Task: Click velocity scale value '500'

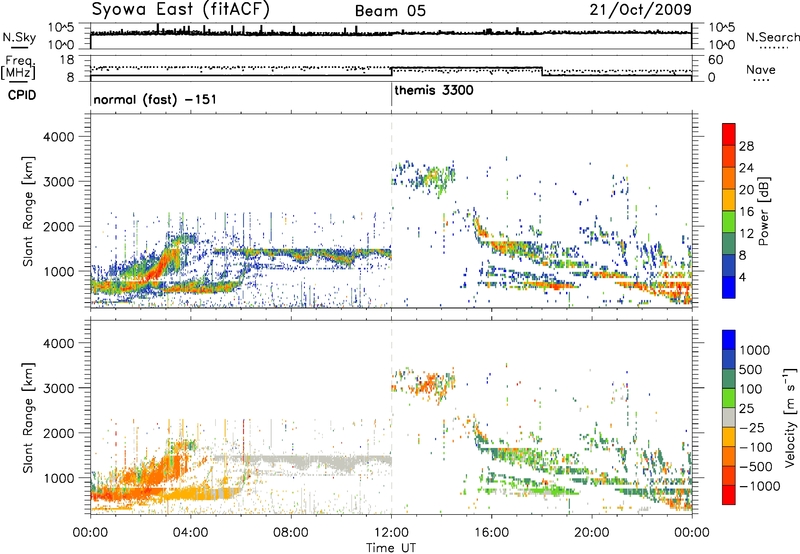Action: click(751, 369)
